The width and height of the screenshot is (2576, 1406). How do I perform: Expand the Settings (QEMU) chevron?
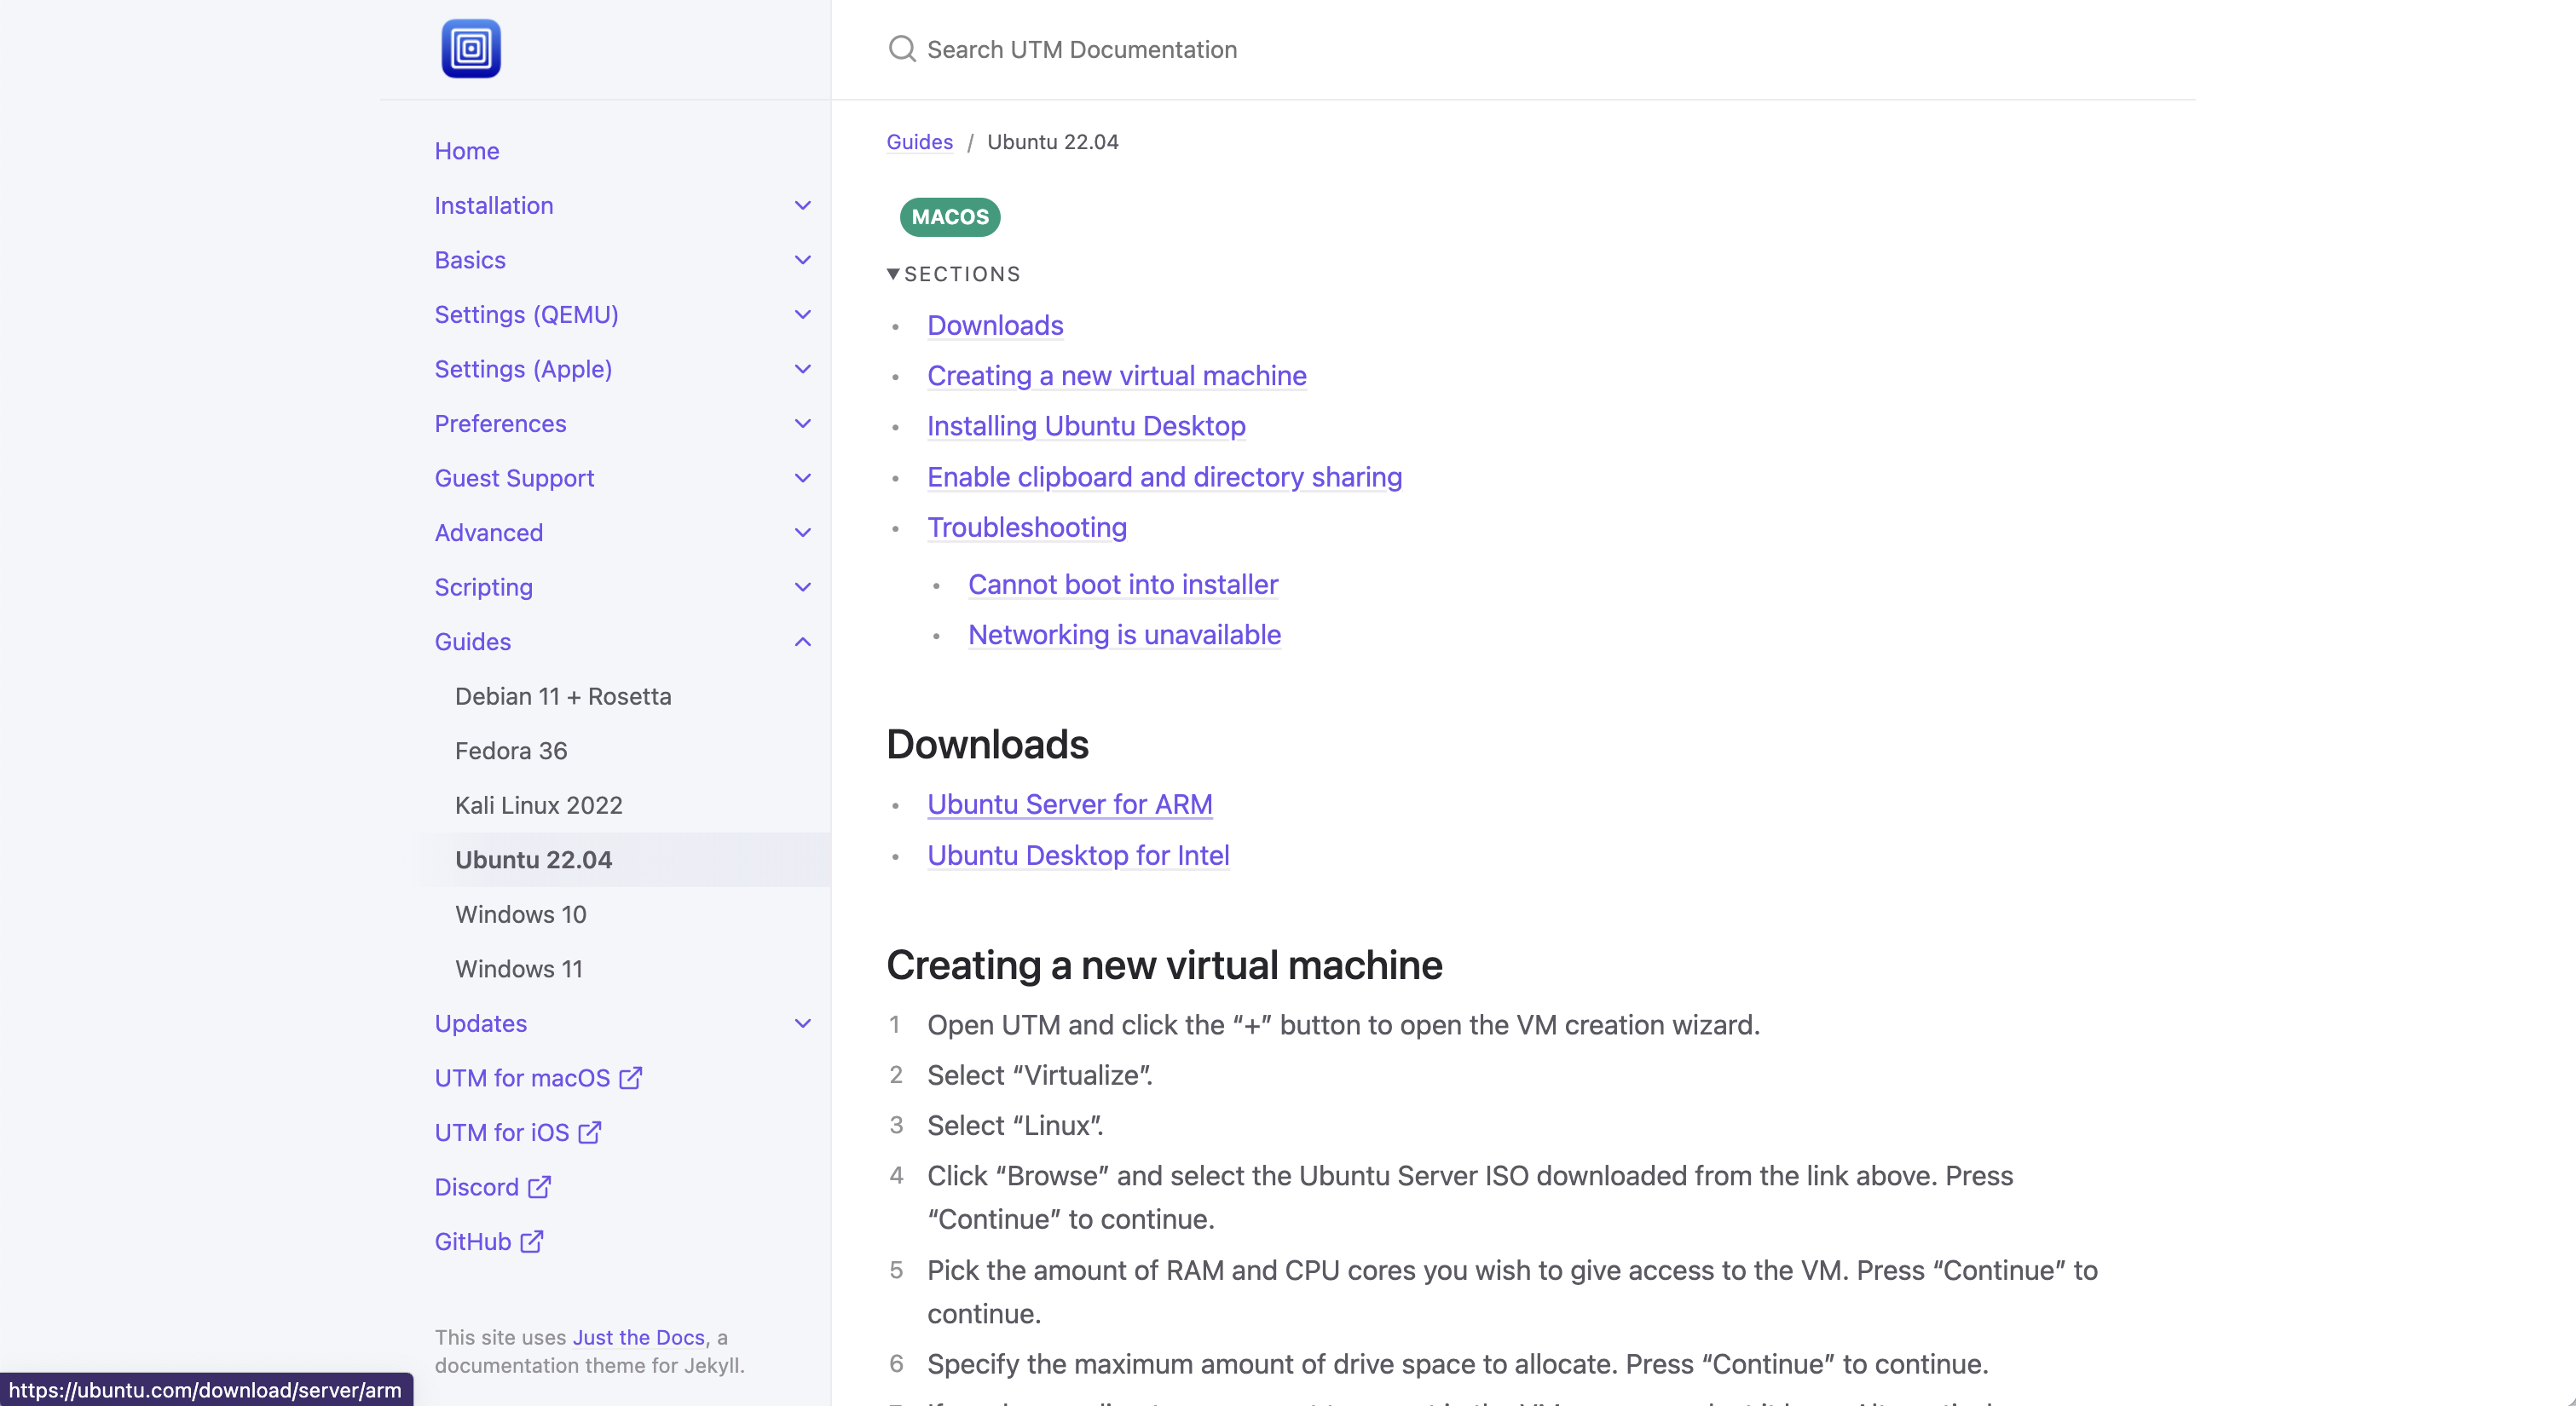click(802, 314)
